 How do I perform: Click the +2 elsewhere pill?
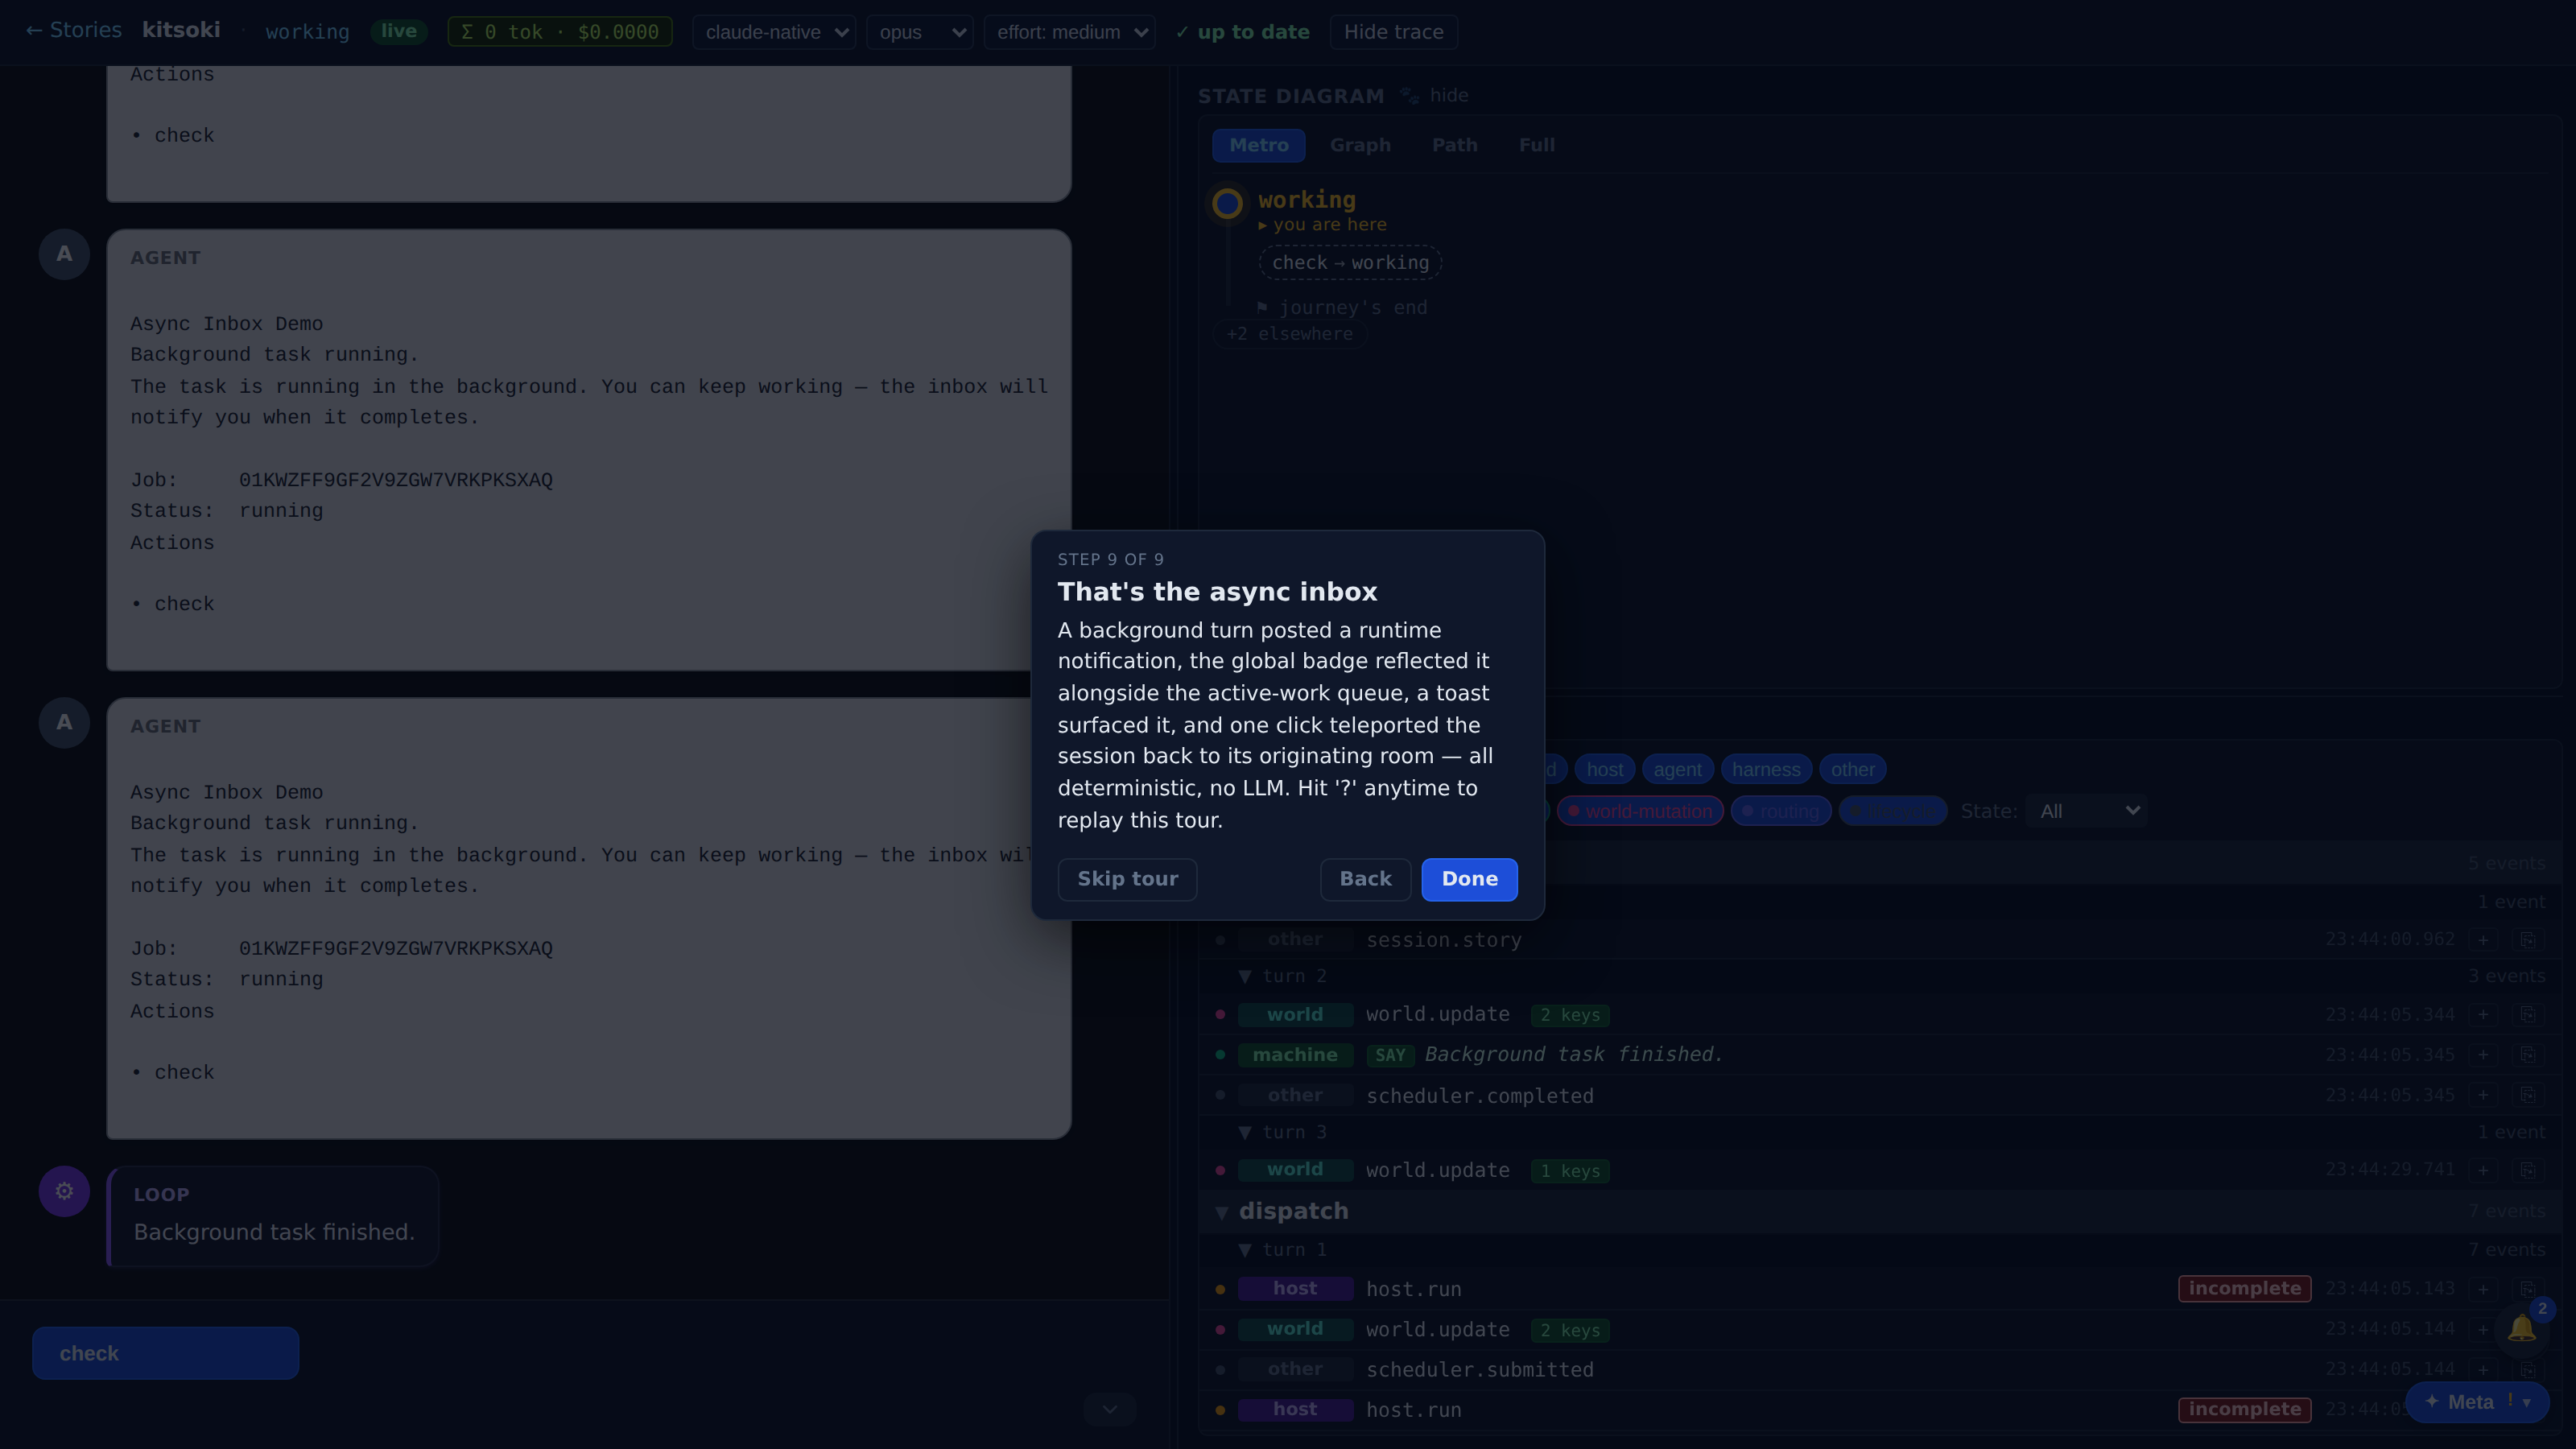tap(1289, 334)
